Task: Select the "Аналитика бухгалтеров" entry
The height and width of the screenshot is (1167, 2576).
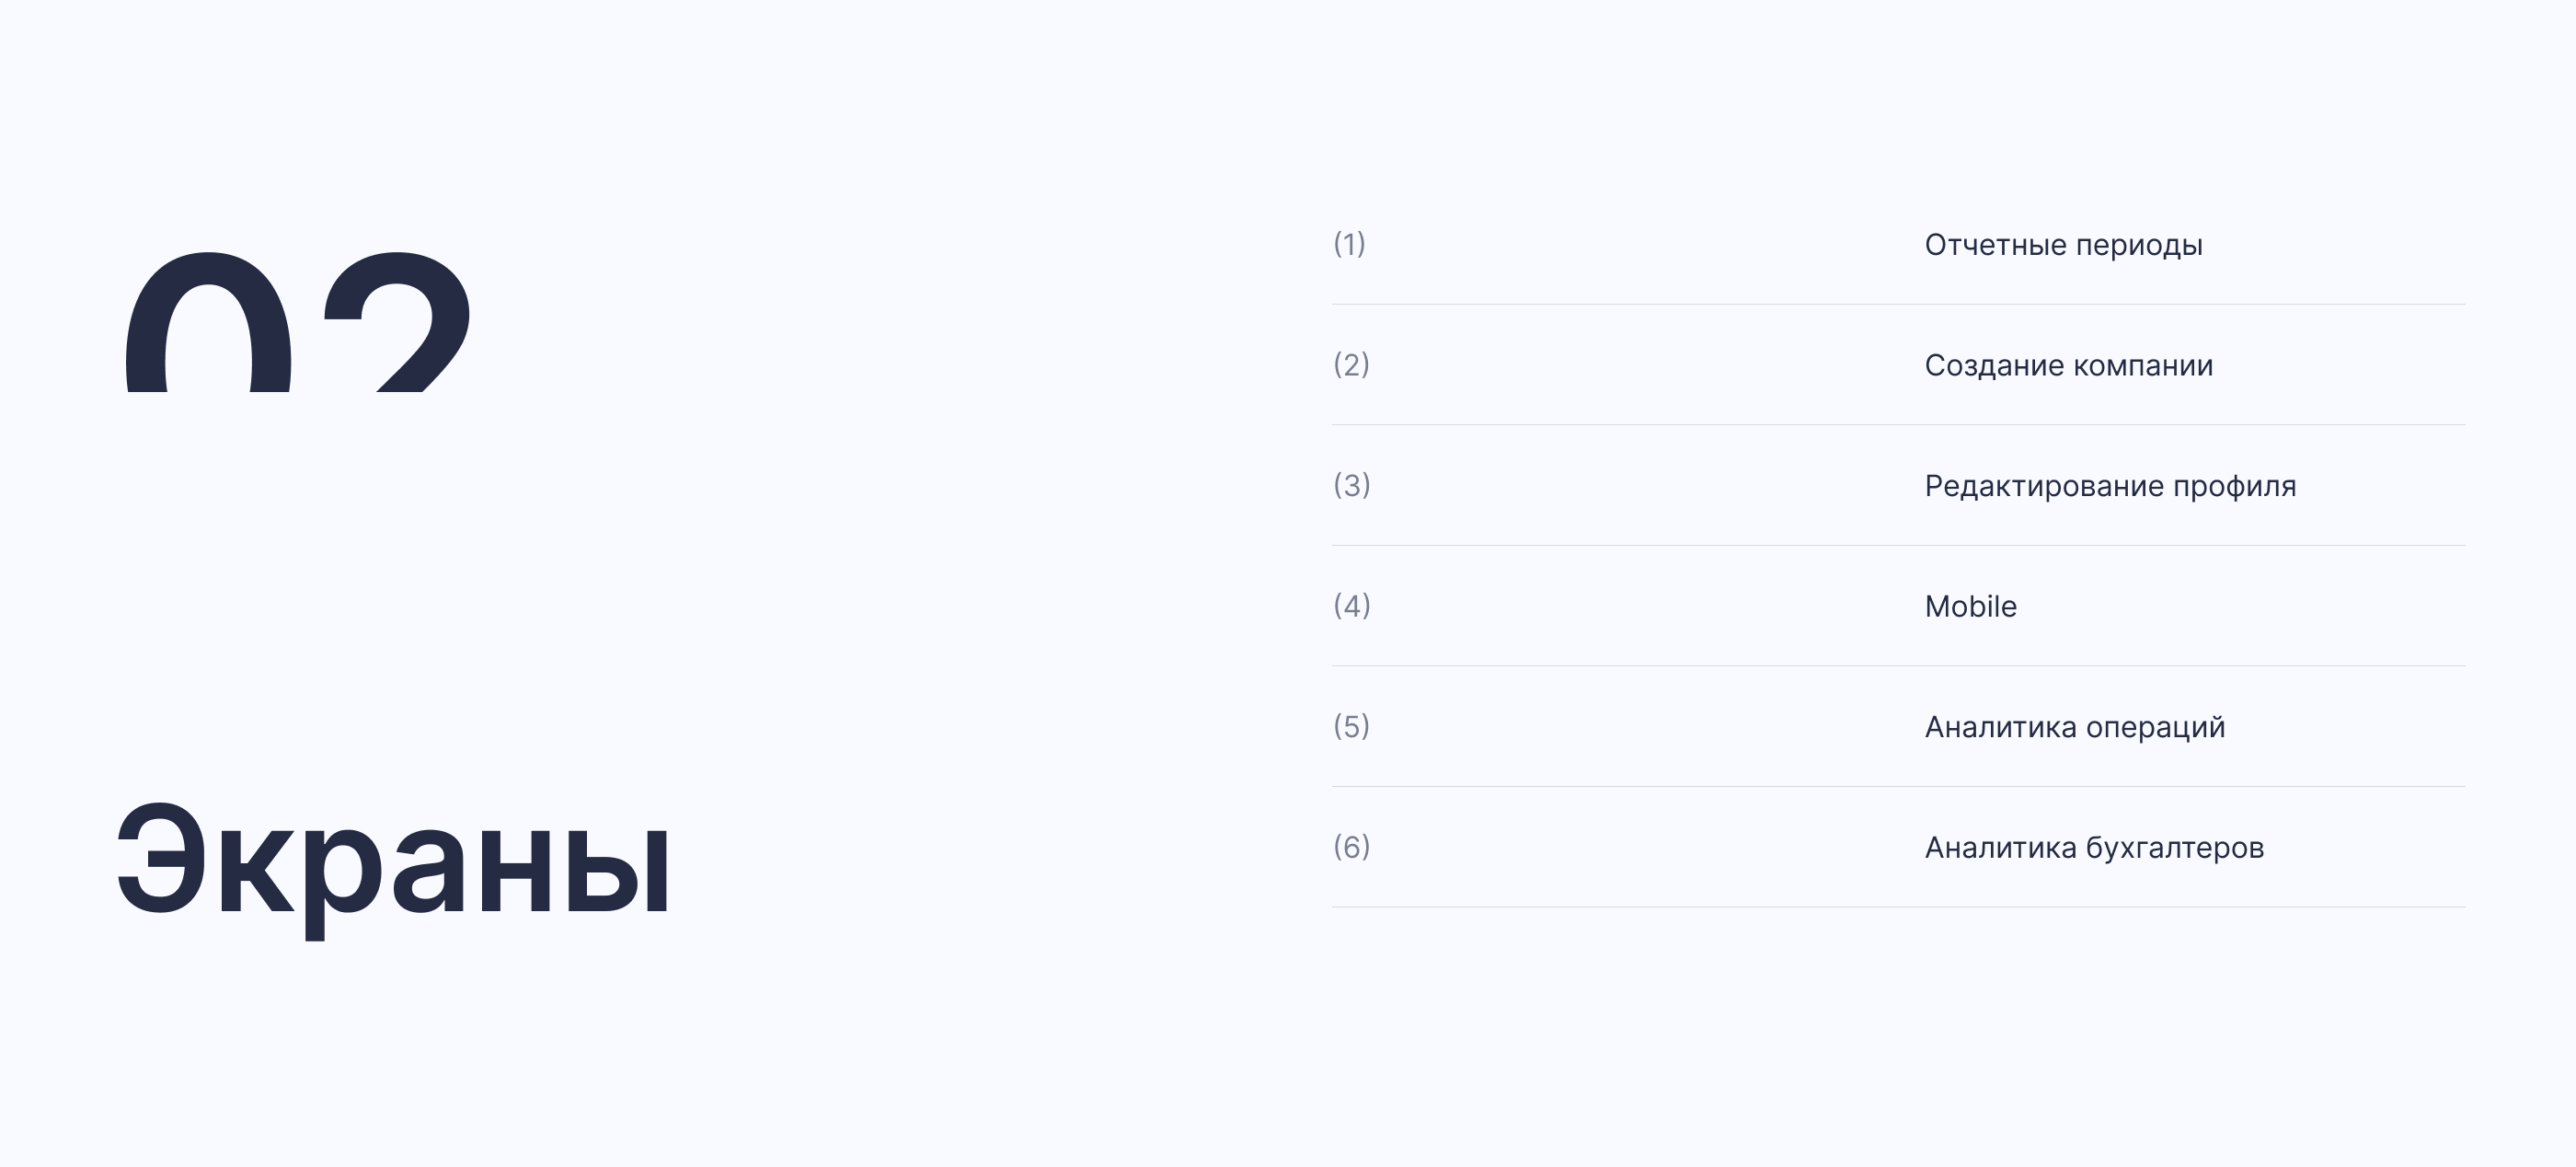Action: click(2094, 848)
